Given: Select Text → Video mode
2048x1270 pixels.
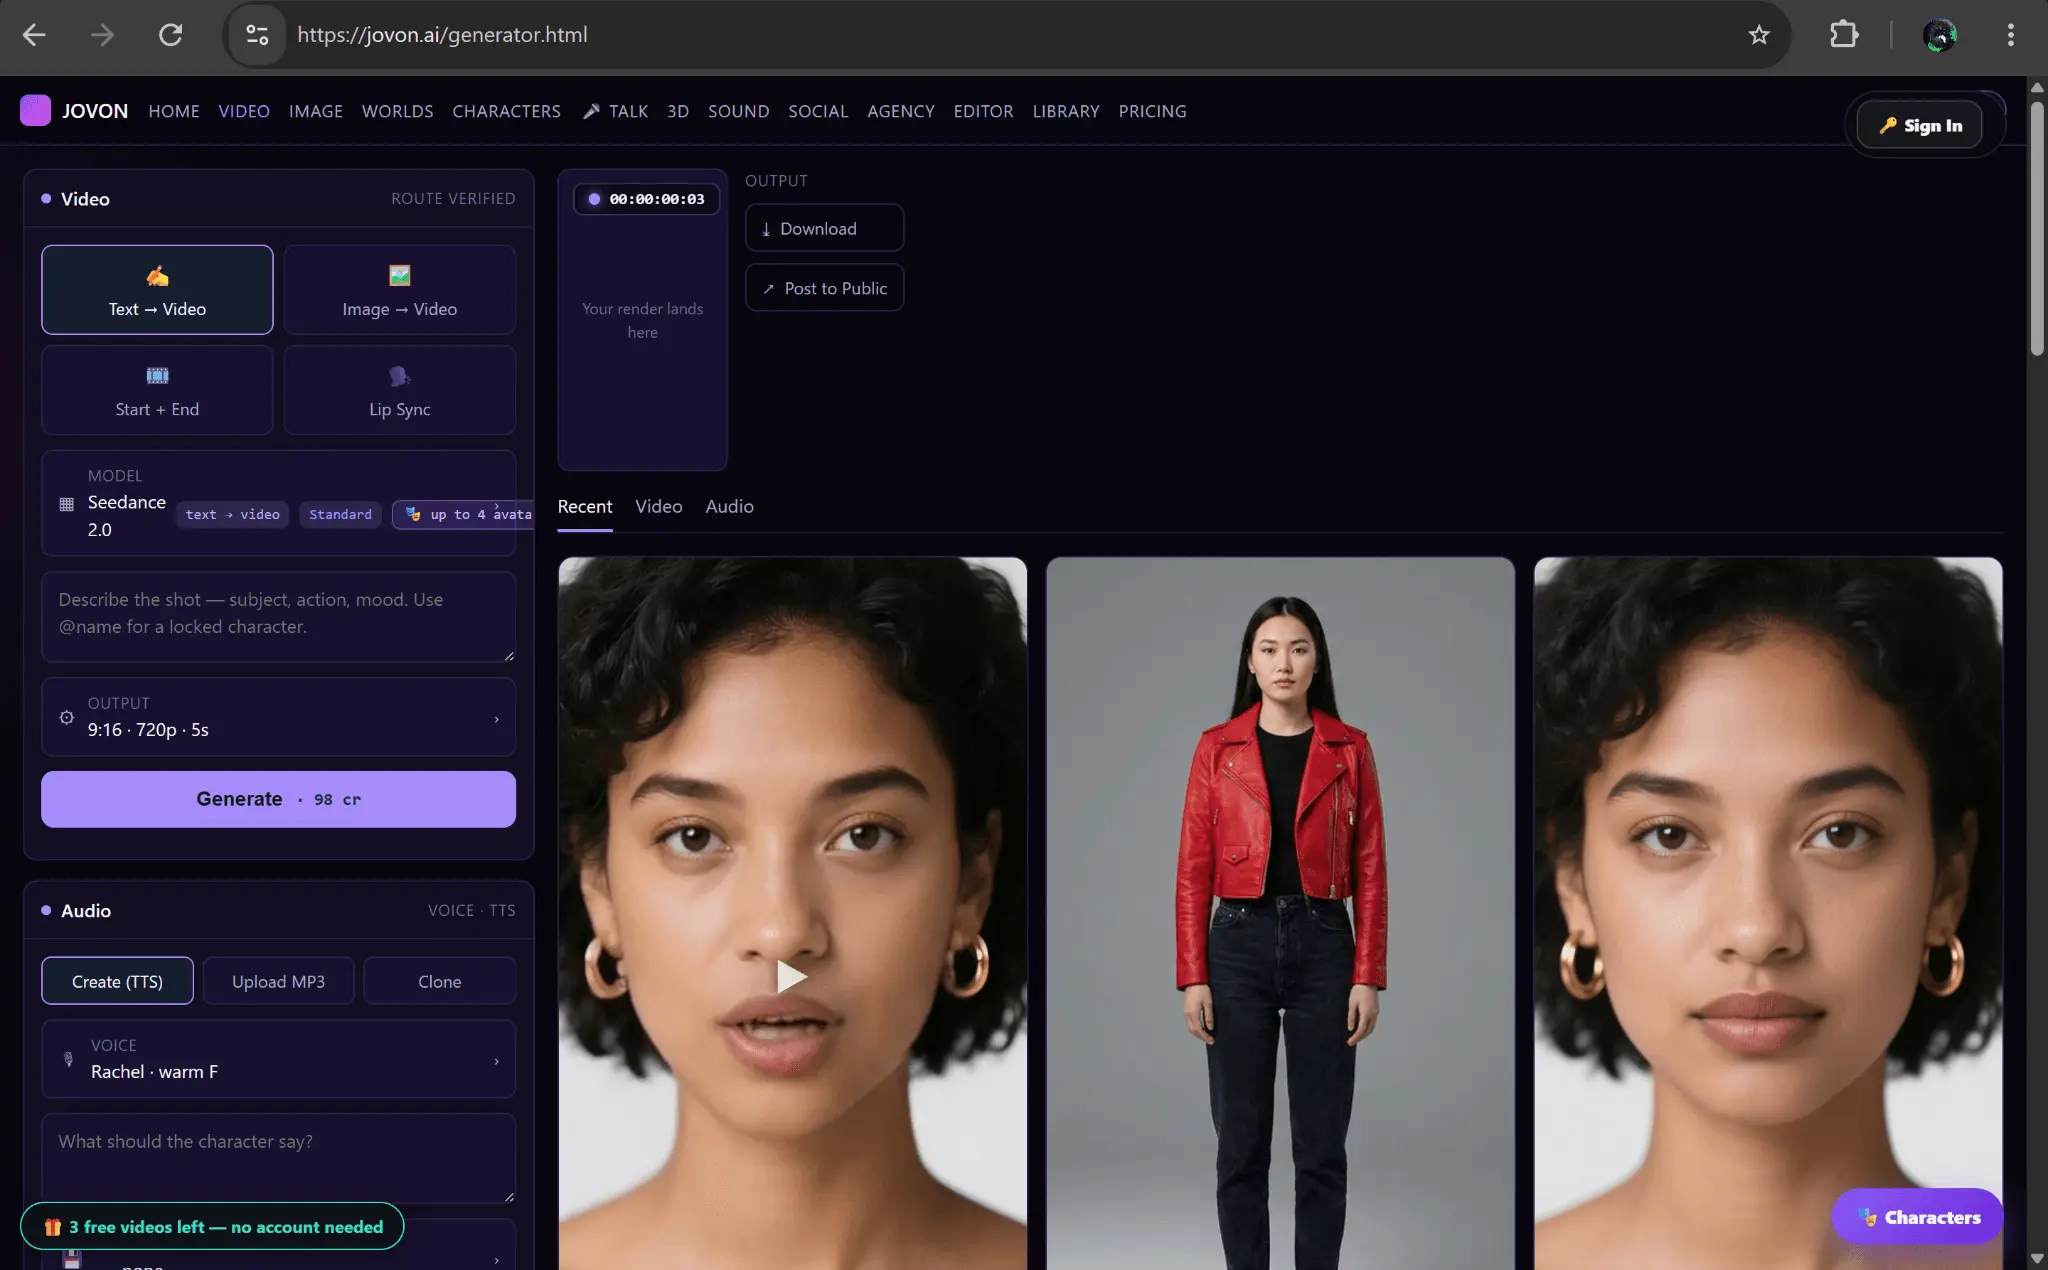Looking at the screenshot, I should [x=157, y=290].
